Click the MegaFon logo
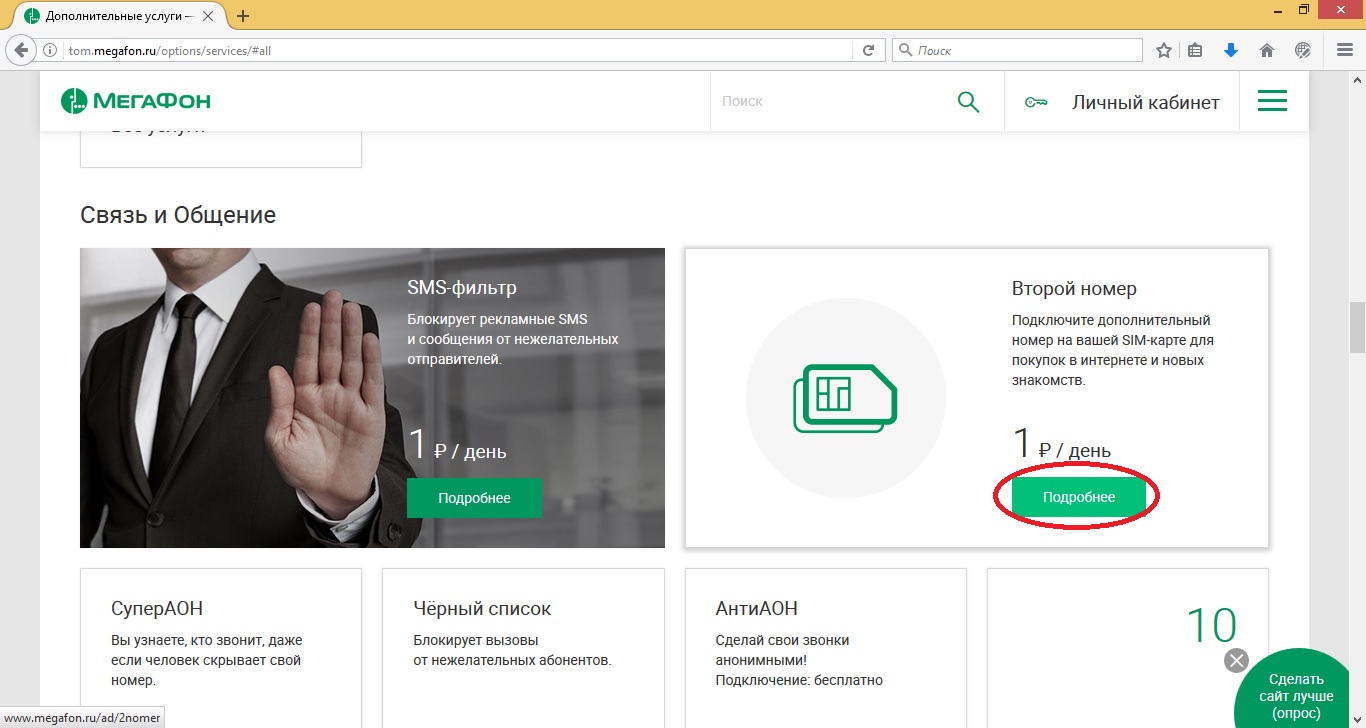The height and width of the screenshot is (728, 1366). coord(136,101)
